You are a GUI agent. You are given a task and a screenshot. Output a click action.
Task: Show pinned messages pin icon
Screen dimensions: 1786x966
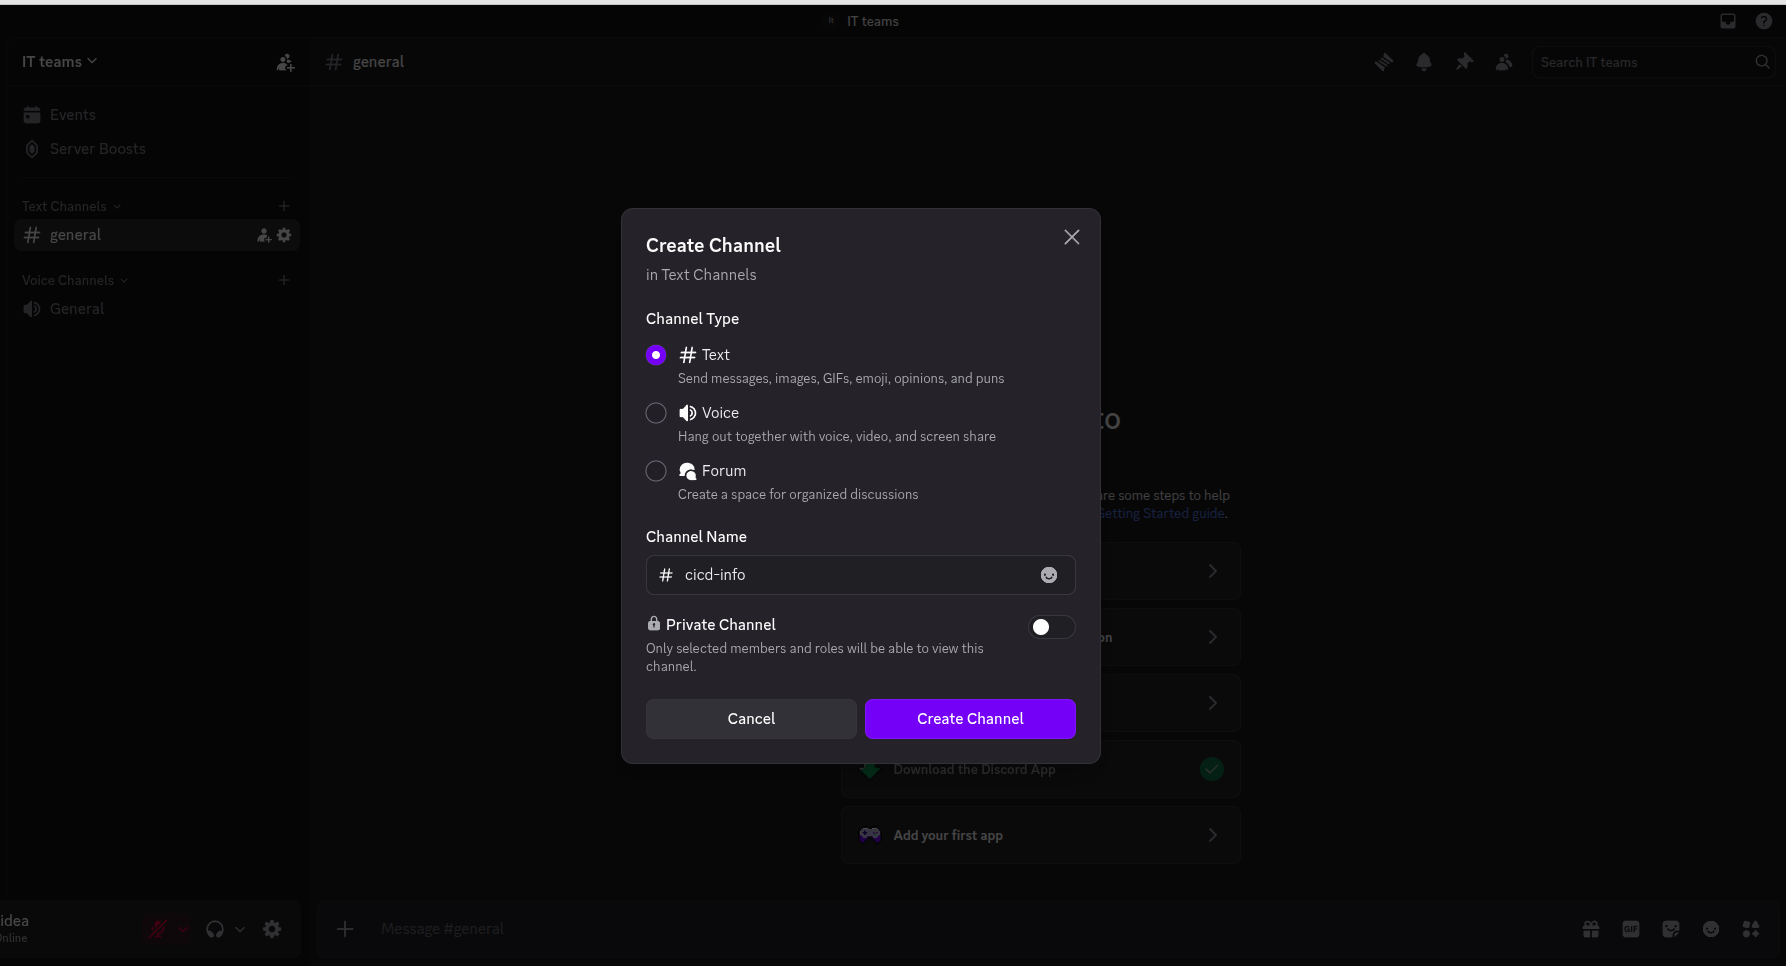[x=1464, y=62]
